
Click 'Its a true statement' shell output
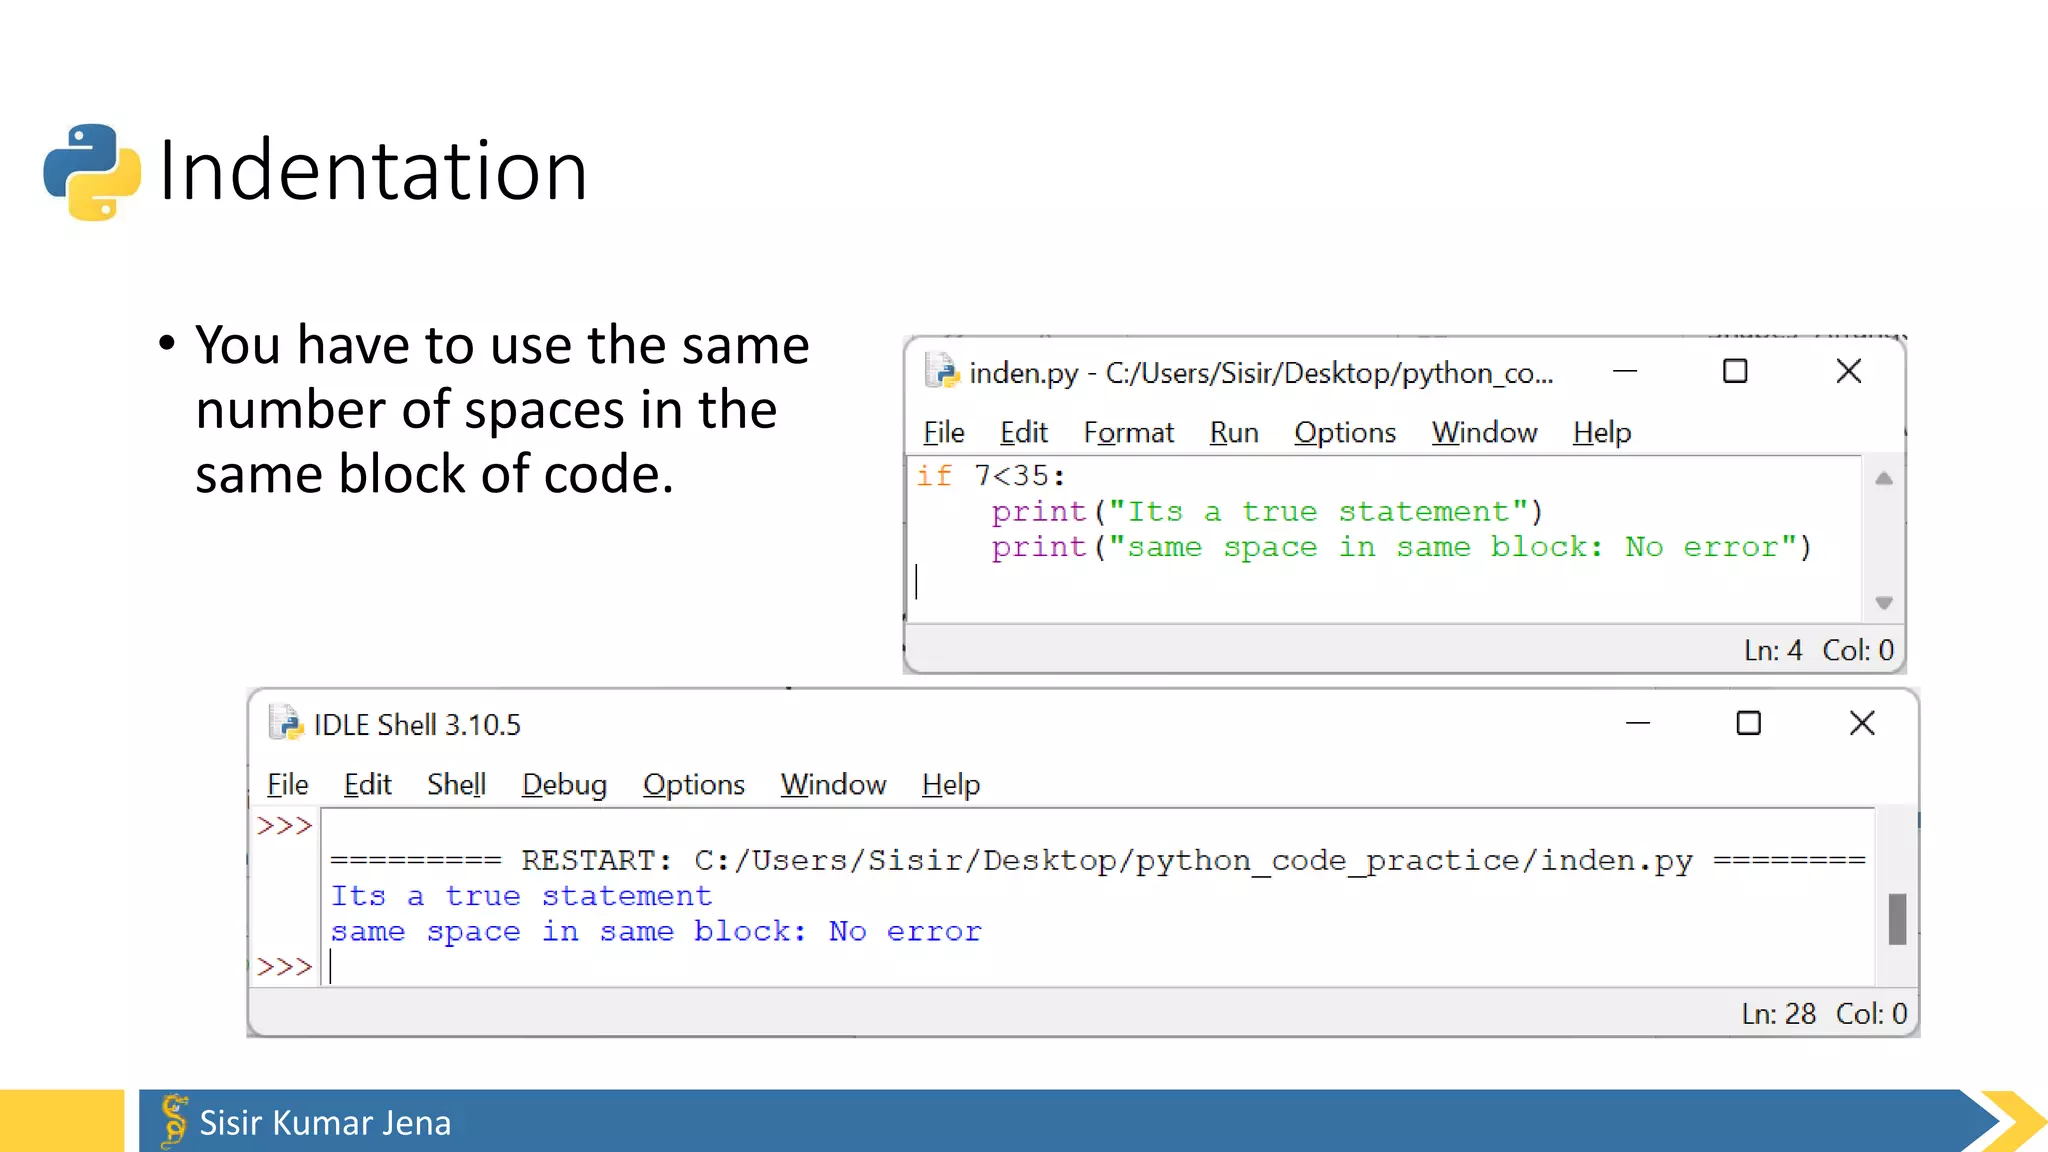click(x=521, y=896)
